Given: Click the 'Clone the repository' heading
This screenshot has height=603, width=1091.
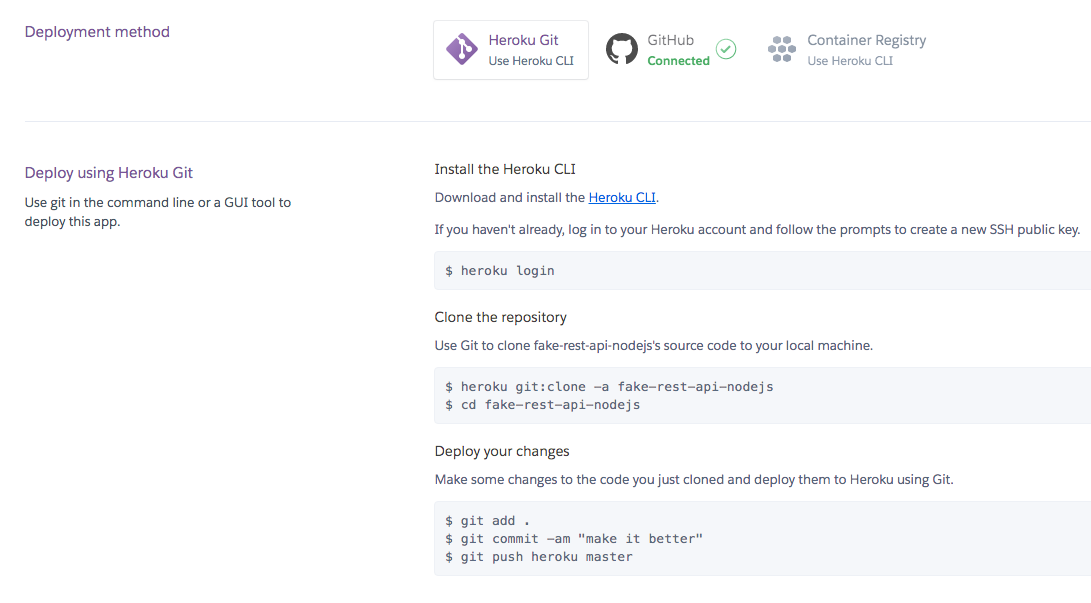Looking at the screenshot, I should pyautogui.click(x=500, y=317).
